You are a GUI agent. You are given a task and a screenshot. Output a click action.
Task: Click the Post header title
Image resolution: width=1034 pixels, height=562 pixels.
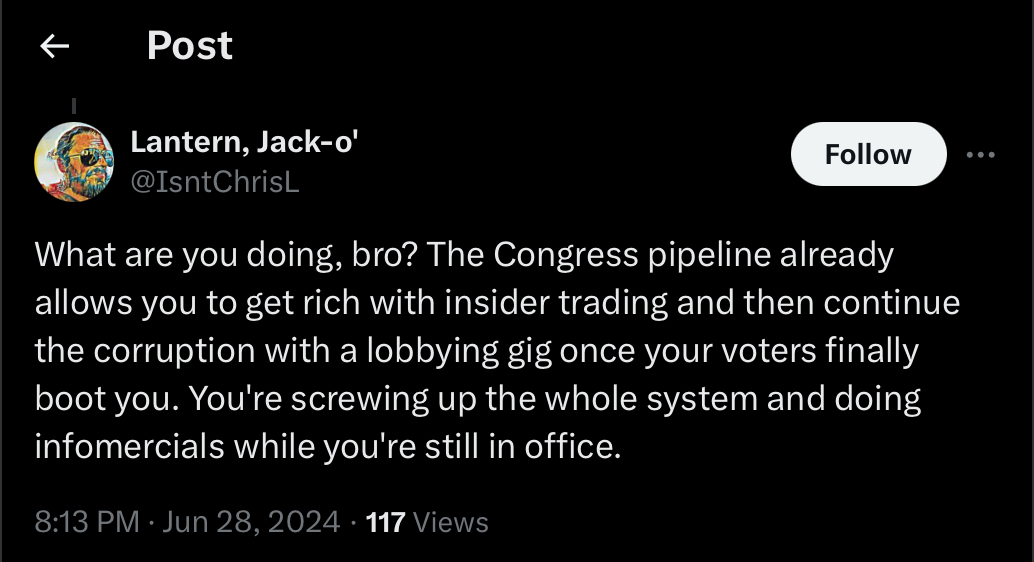click(189, 46)
